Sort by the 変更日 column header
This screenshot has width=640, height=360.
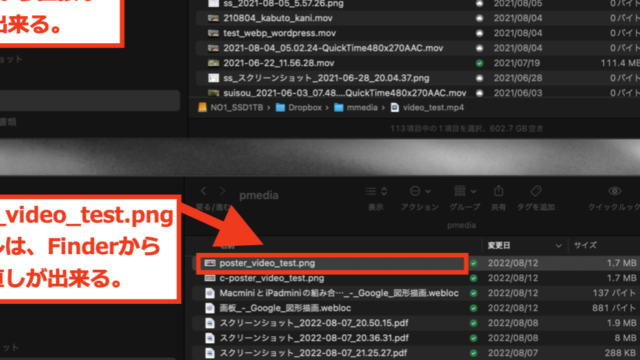(x=498, y=245)
